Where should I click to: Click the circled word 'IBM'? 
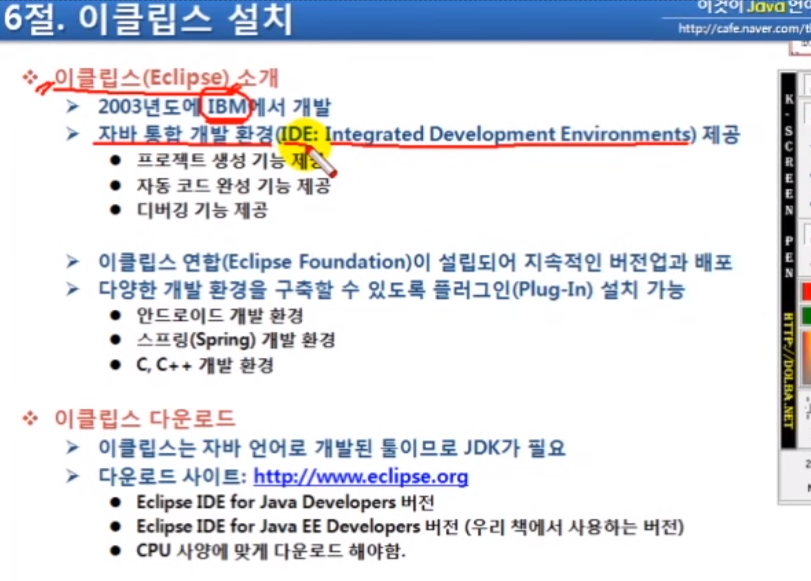click(x=227, y=107)
